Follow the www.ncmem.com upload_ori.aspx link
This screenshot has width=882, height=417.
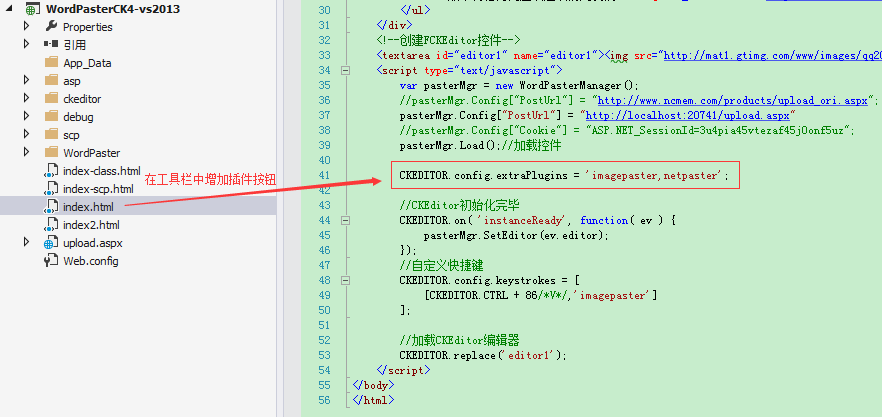732,100
